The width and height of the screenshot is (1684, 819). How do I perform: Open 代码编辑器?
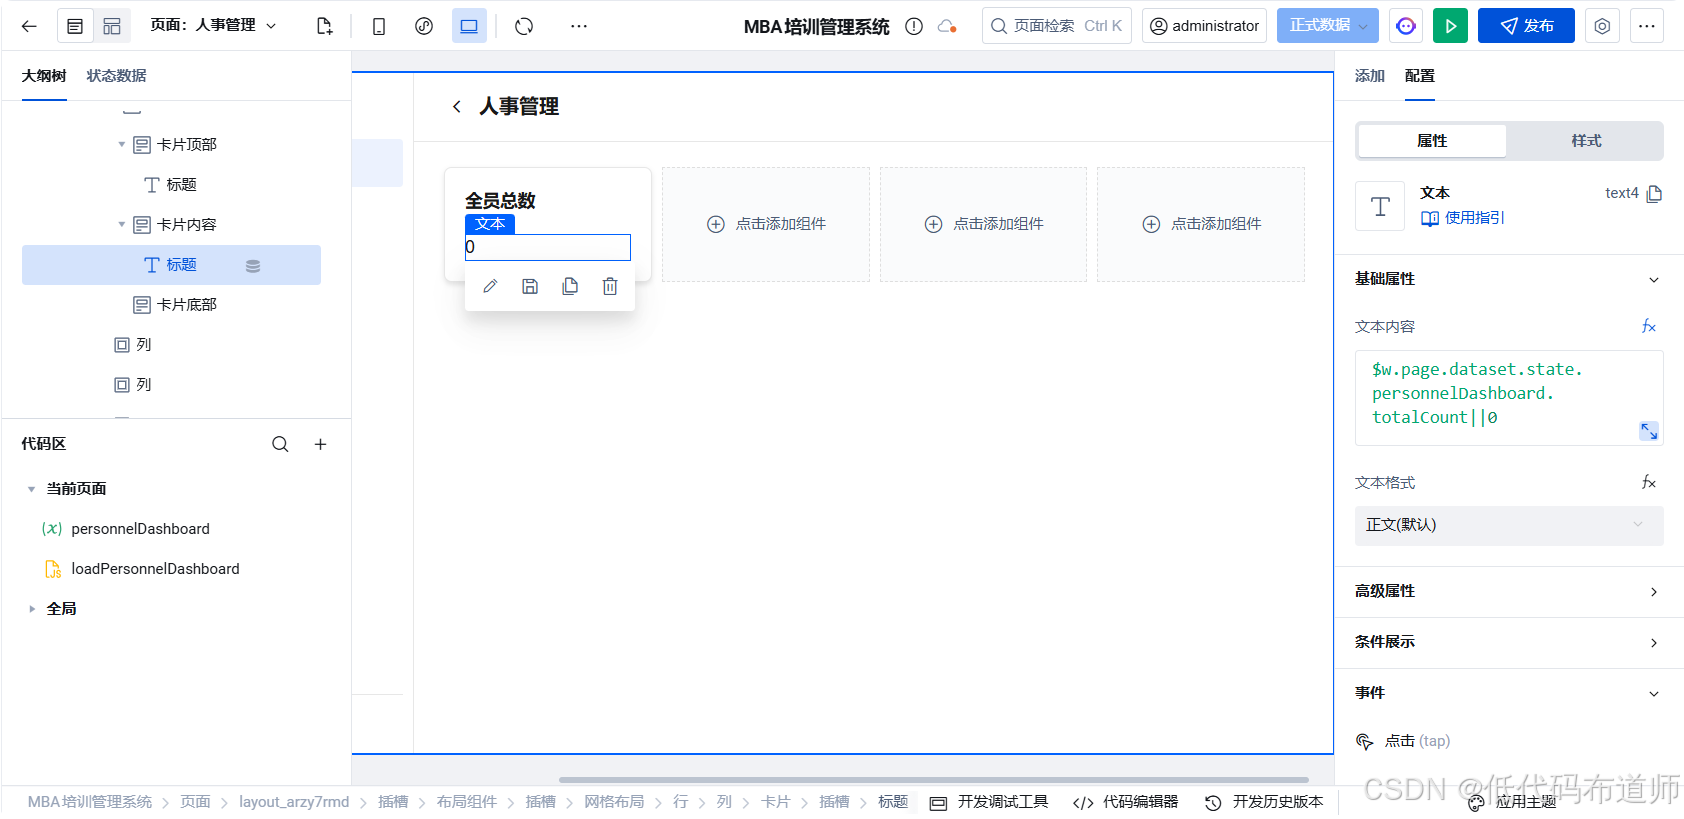(x=1126, y=803)
